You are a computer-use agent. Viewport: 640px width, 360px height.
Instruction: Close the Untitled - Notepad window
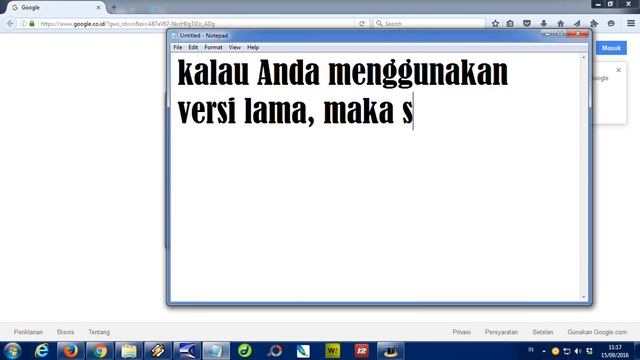(x=578, y=34)
